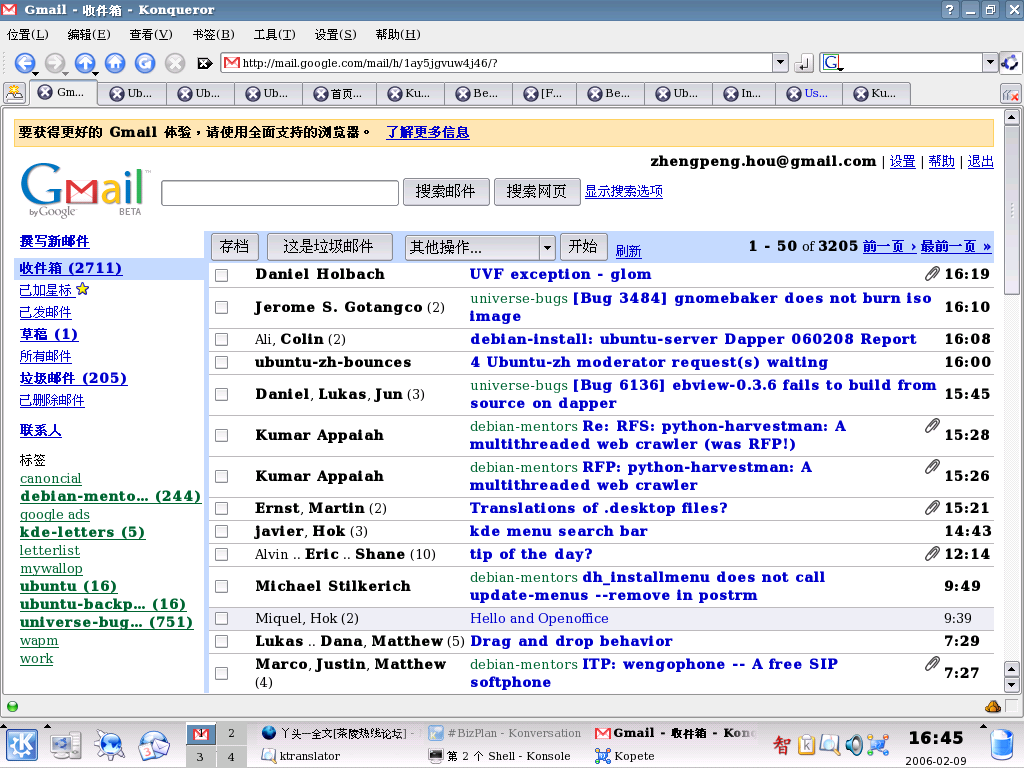1024x768 pixels.
Task: Click the Konqueror gear throbber icon
Action: click(x=1010, y=63)
